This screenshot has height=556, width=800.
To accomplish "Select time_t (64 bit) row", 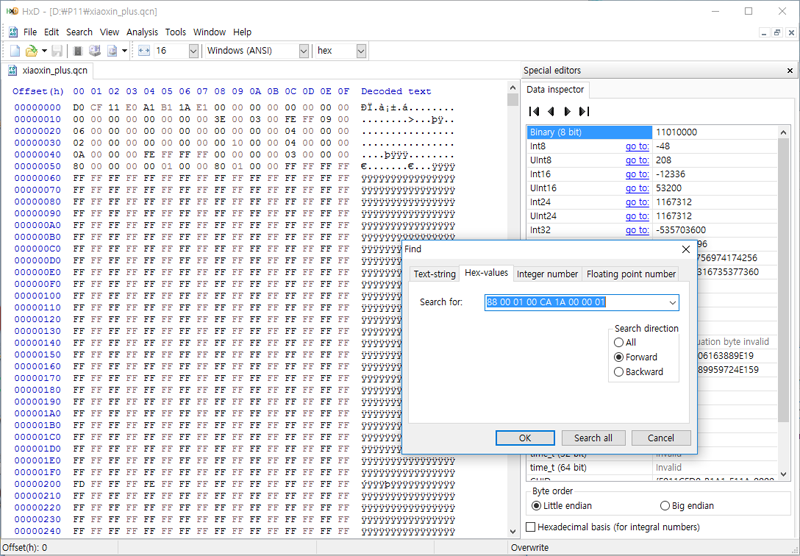I will click(652, 467).
